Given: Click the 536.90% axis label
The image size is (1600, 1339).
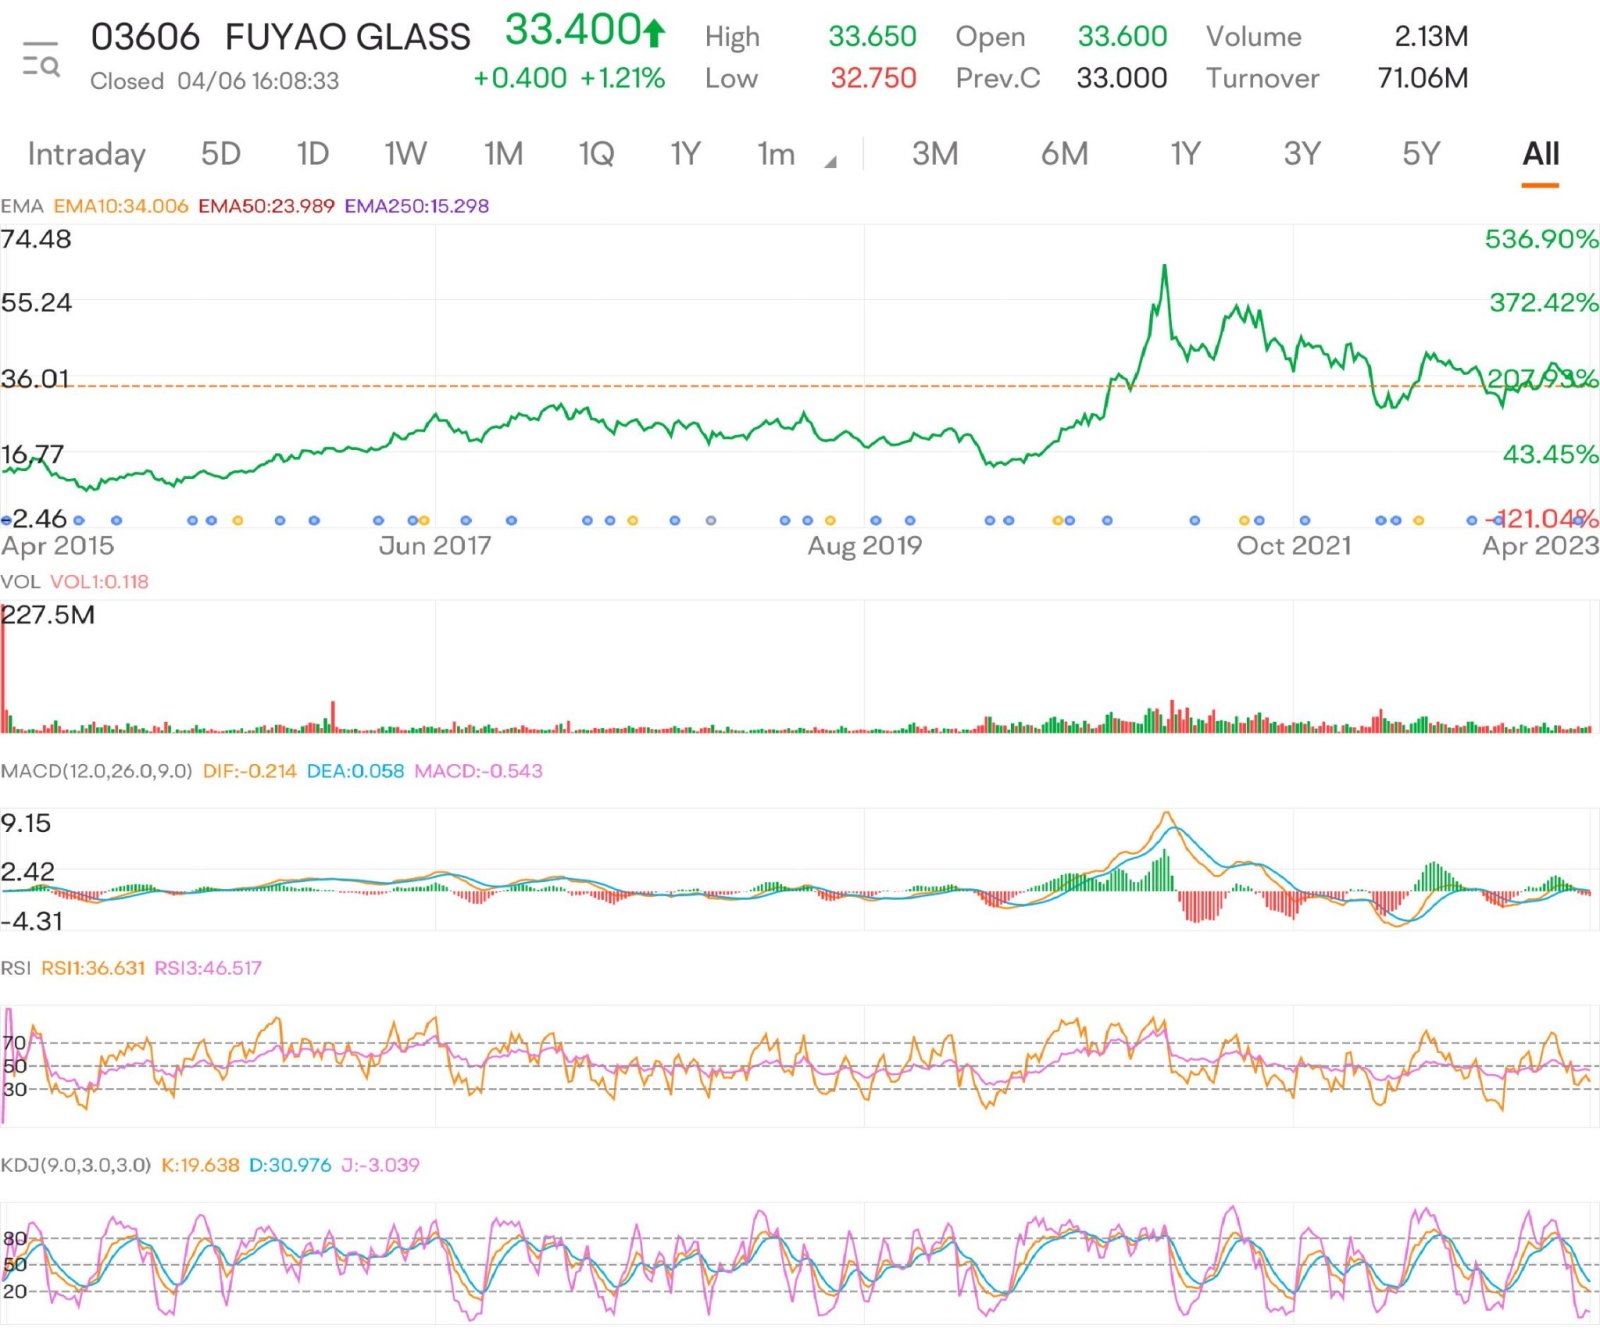Looking at the screenshot, I should coord(1541,239).
